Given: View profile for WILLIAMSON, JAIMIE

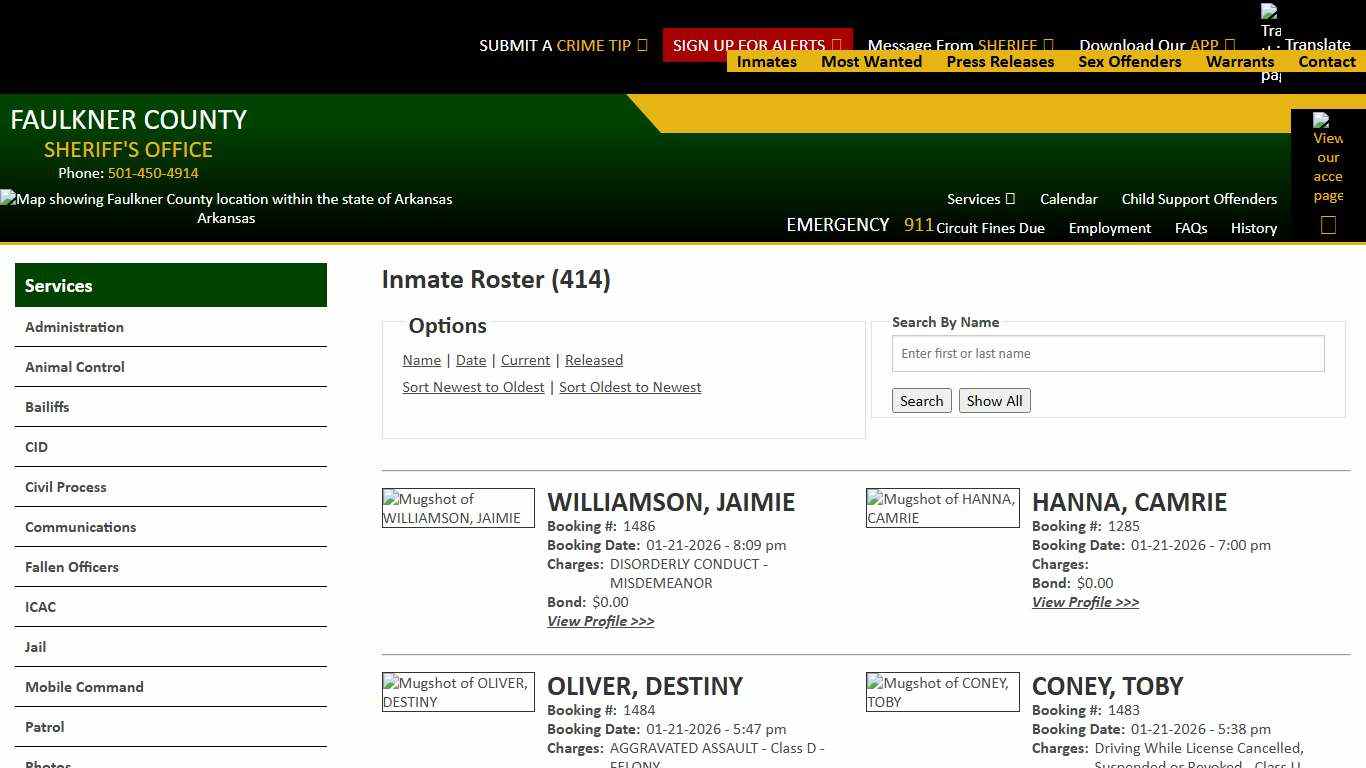Looking at the screenshot, I should tap(600, 621).
